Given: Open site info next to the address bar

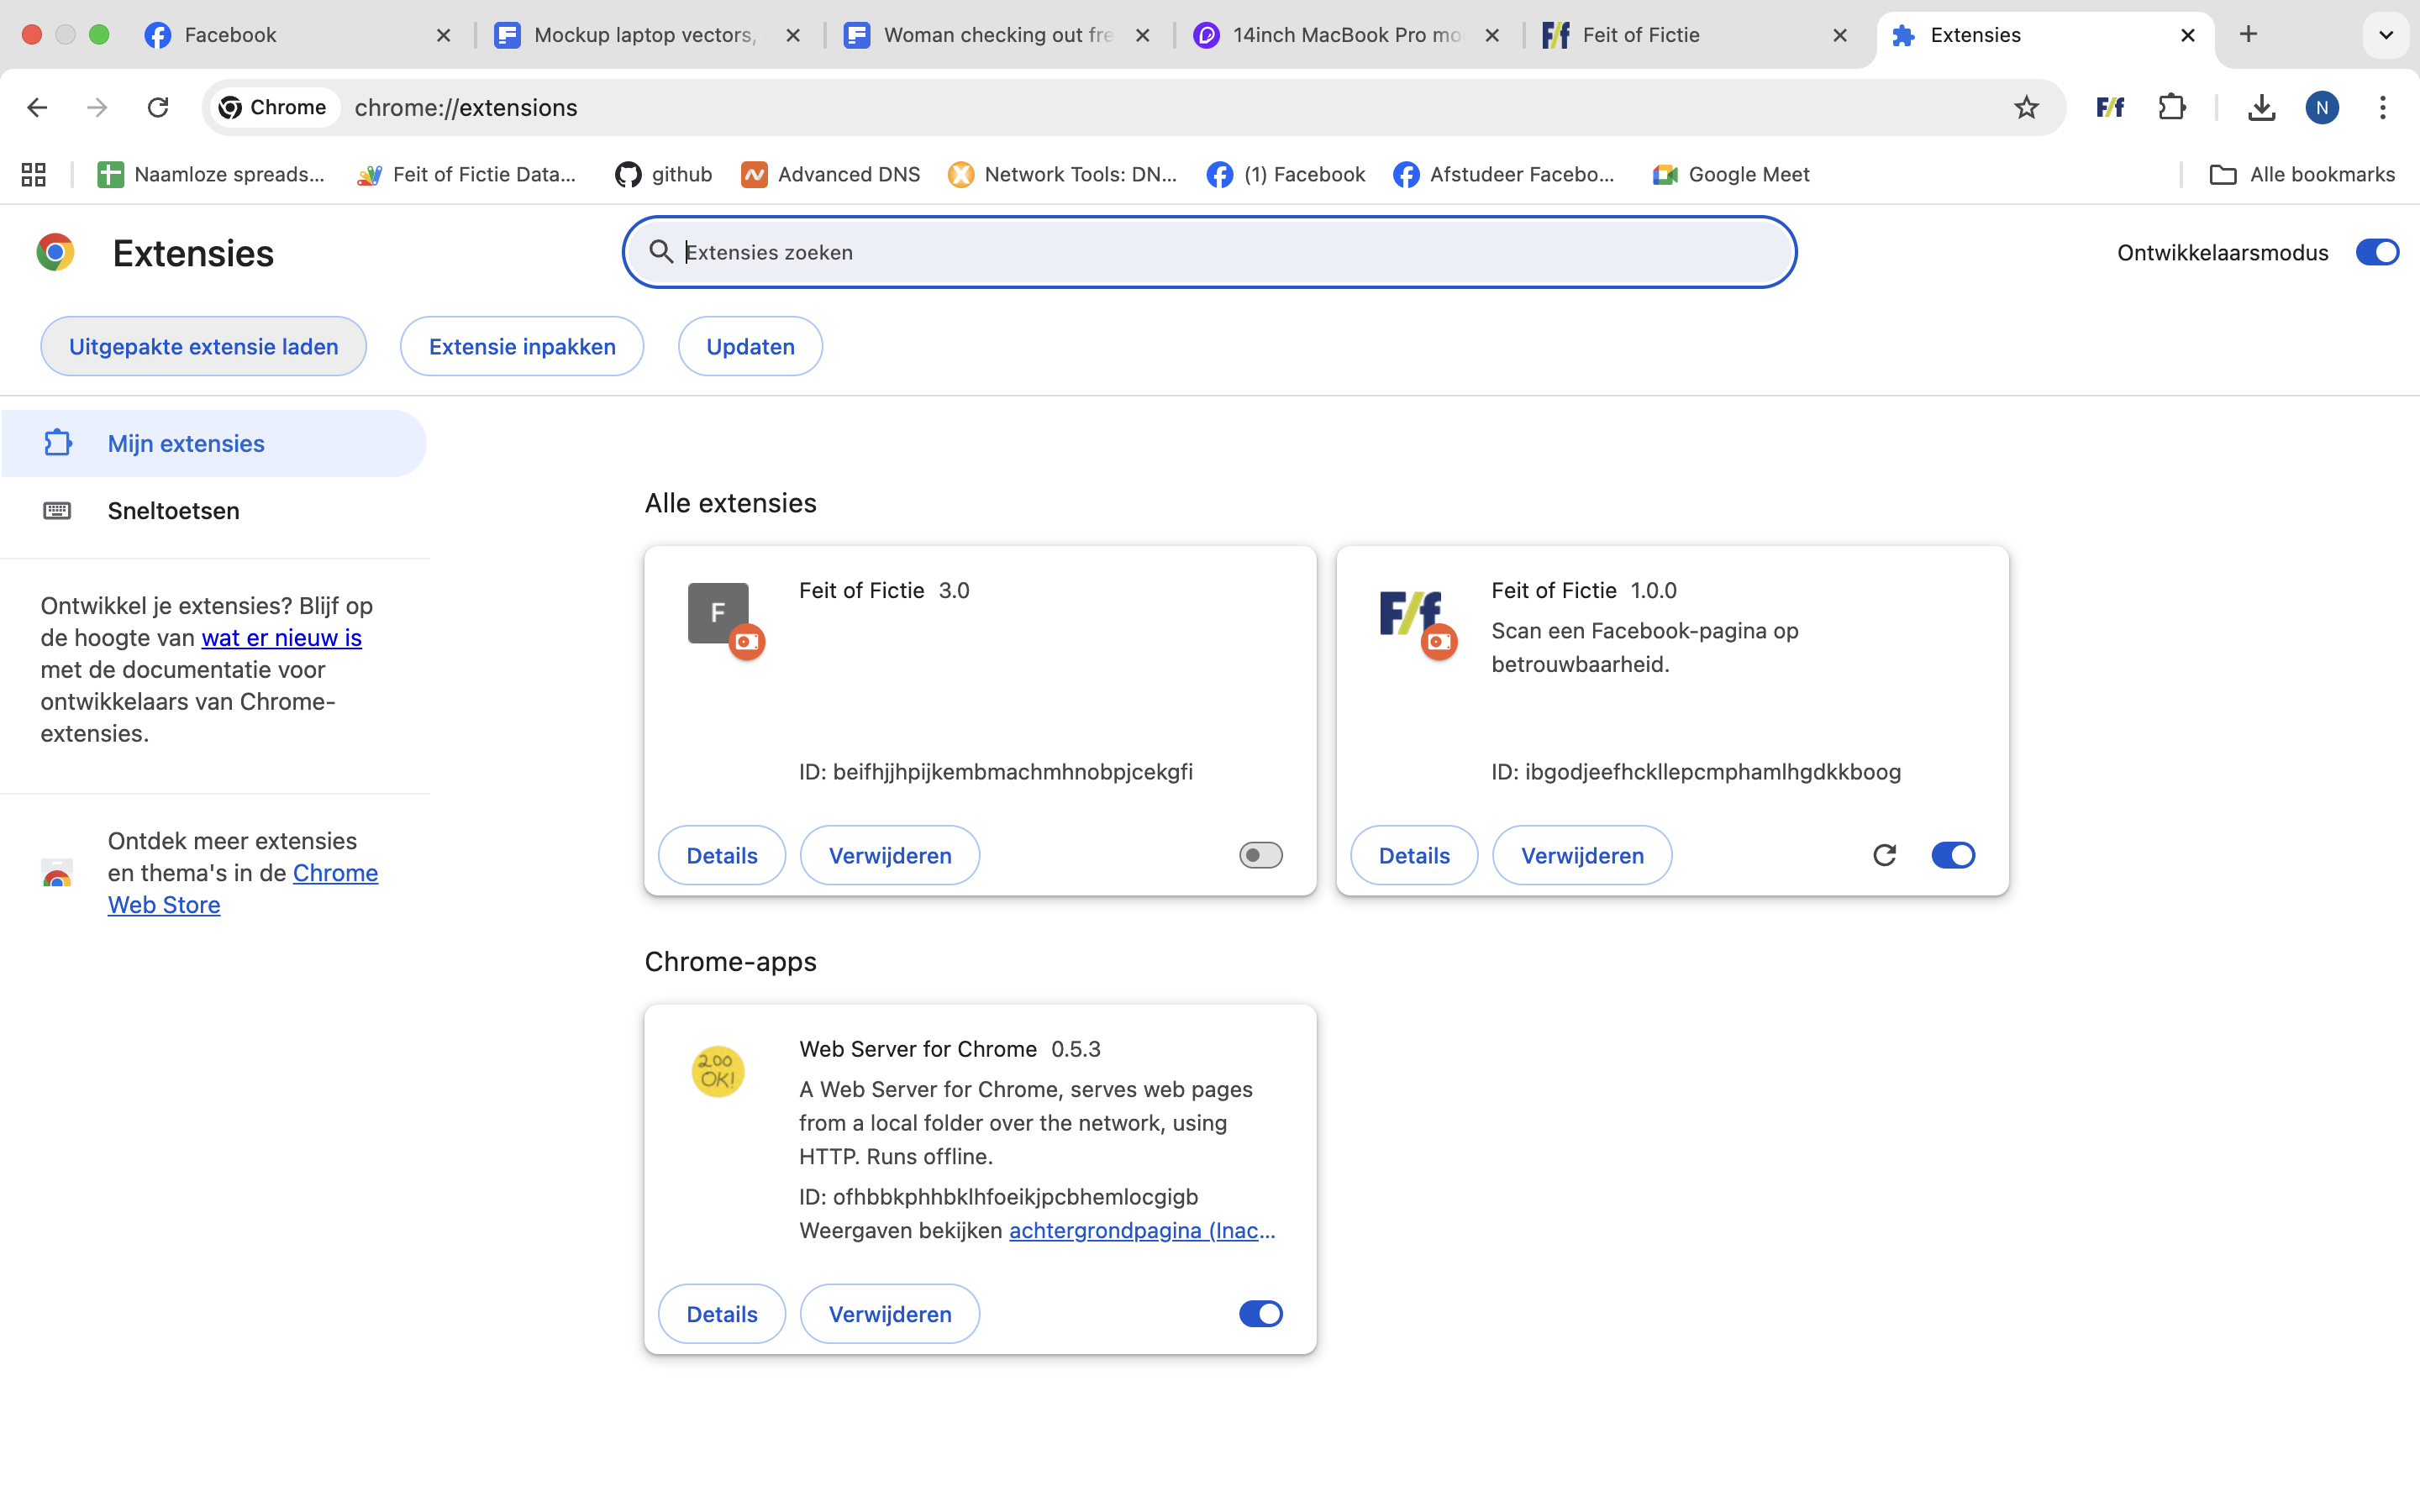Looking at the screenshot, I should [273, 107].
